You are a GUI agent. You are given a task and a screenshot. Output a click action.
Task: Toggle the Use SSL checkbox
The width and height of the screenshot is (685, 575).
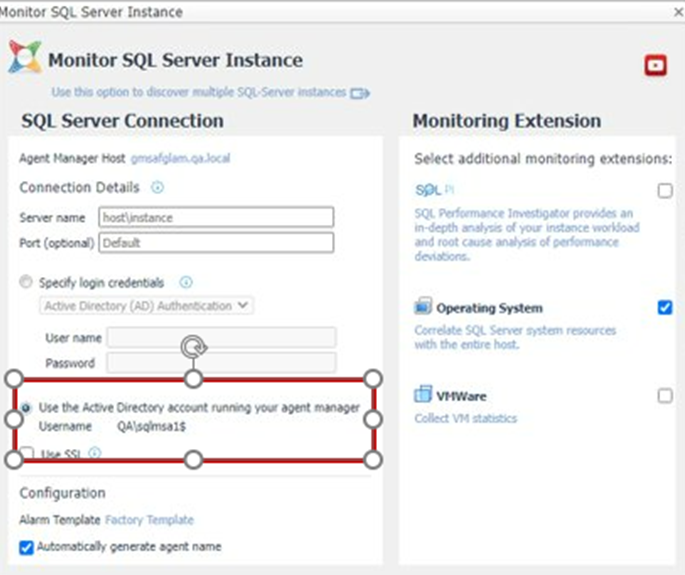27,453
